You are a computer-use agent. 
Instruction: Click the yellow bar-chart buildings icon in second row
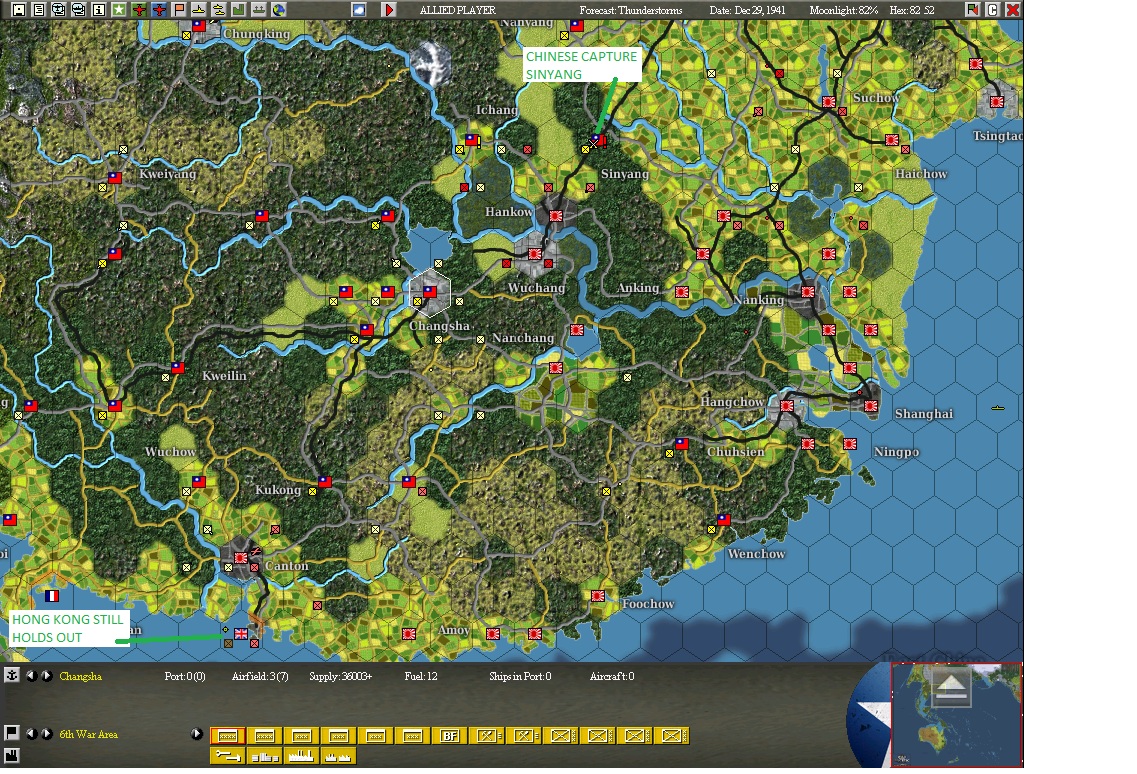pyautogui.click(x=265, y=756)
